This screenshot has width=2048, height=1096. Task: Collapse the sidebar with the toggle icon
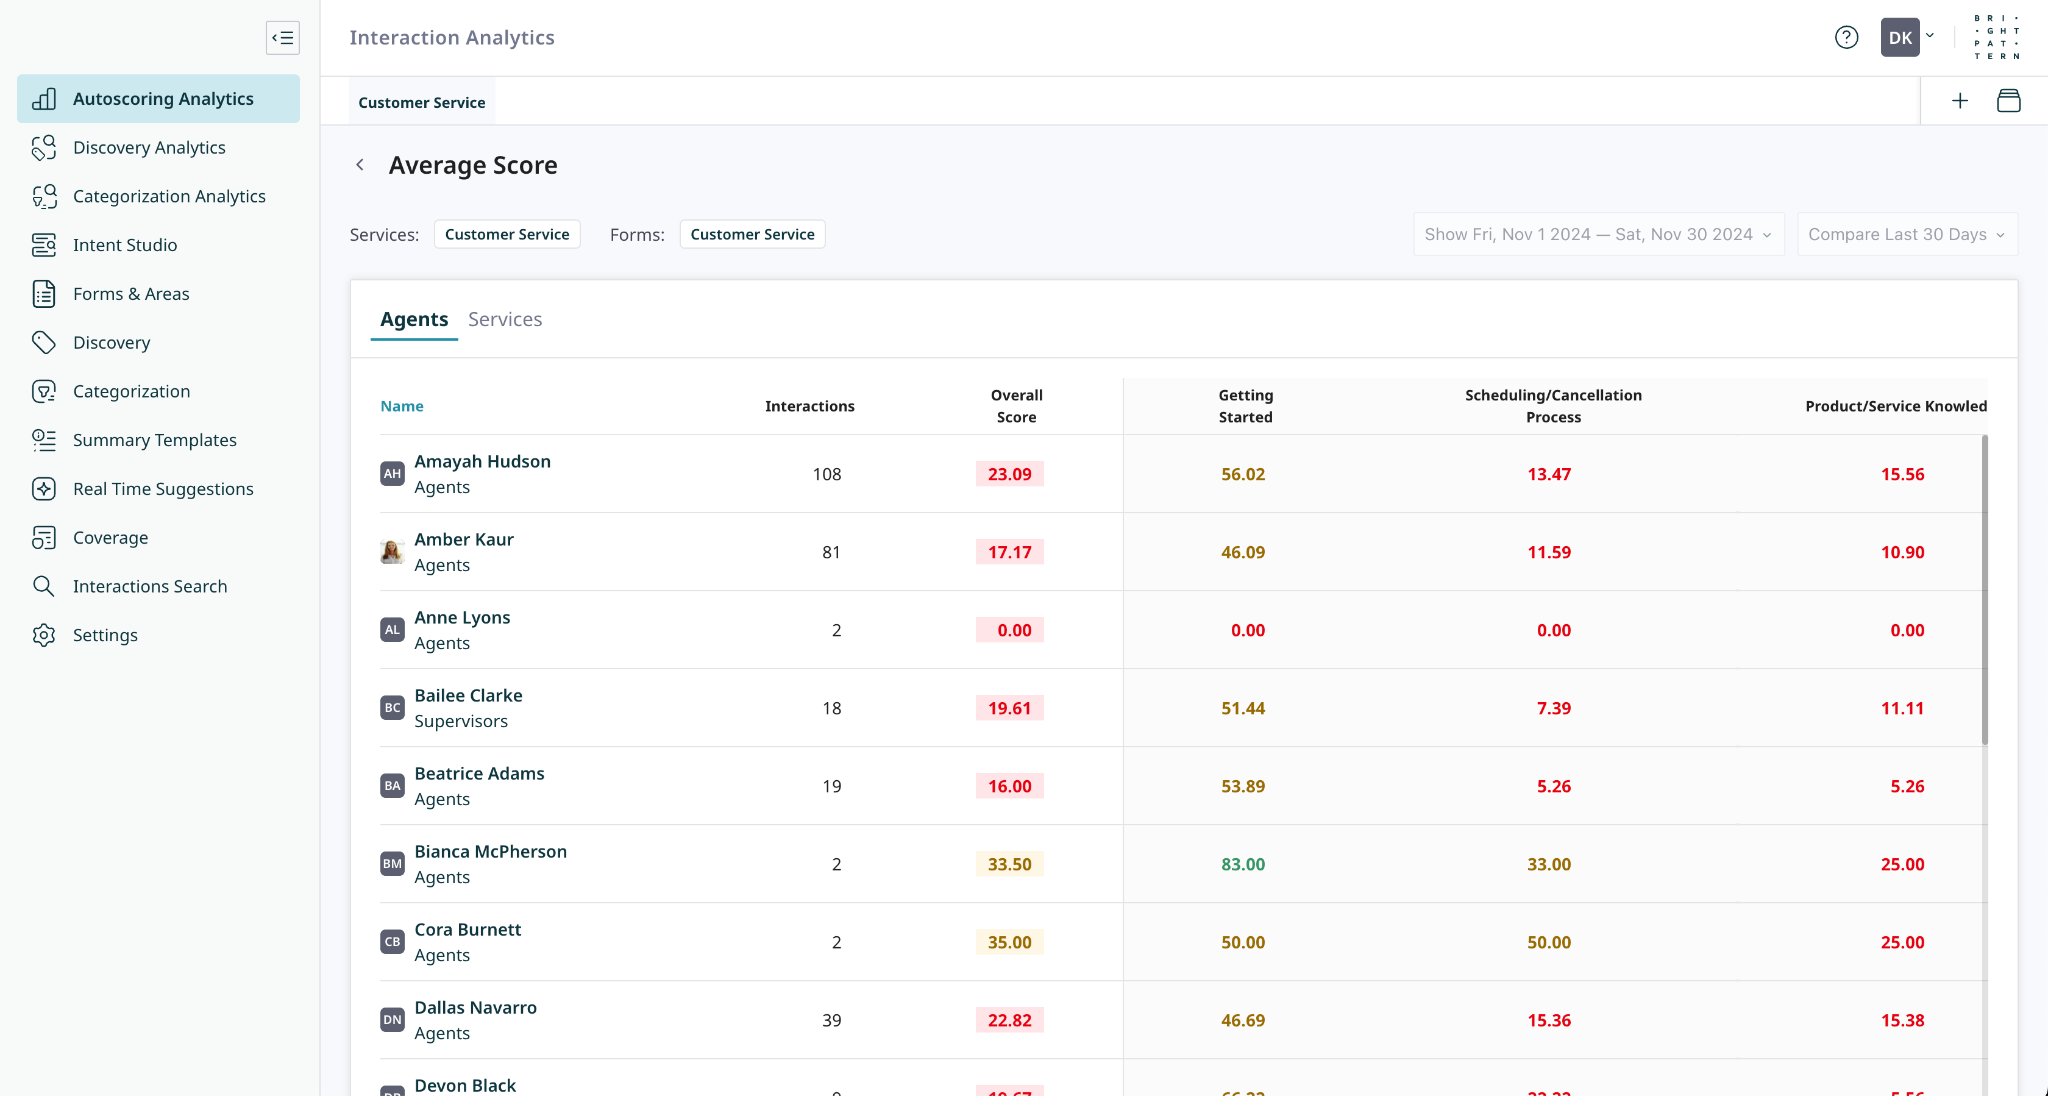(x=283, y=38)
